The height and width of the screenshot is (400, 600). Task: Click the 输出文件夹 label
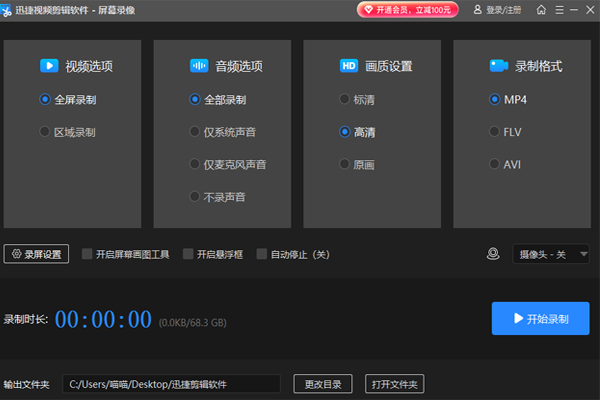[27, 384]
